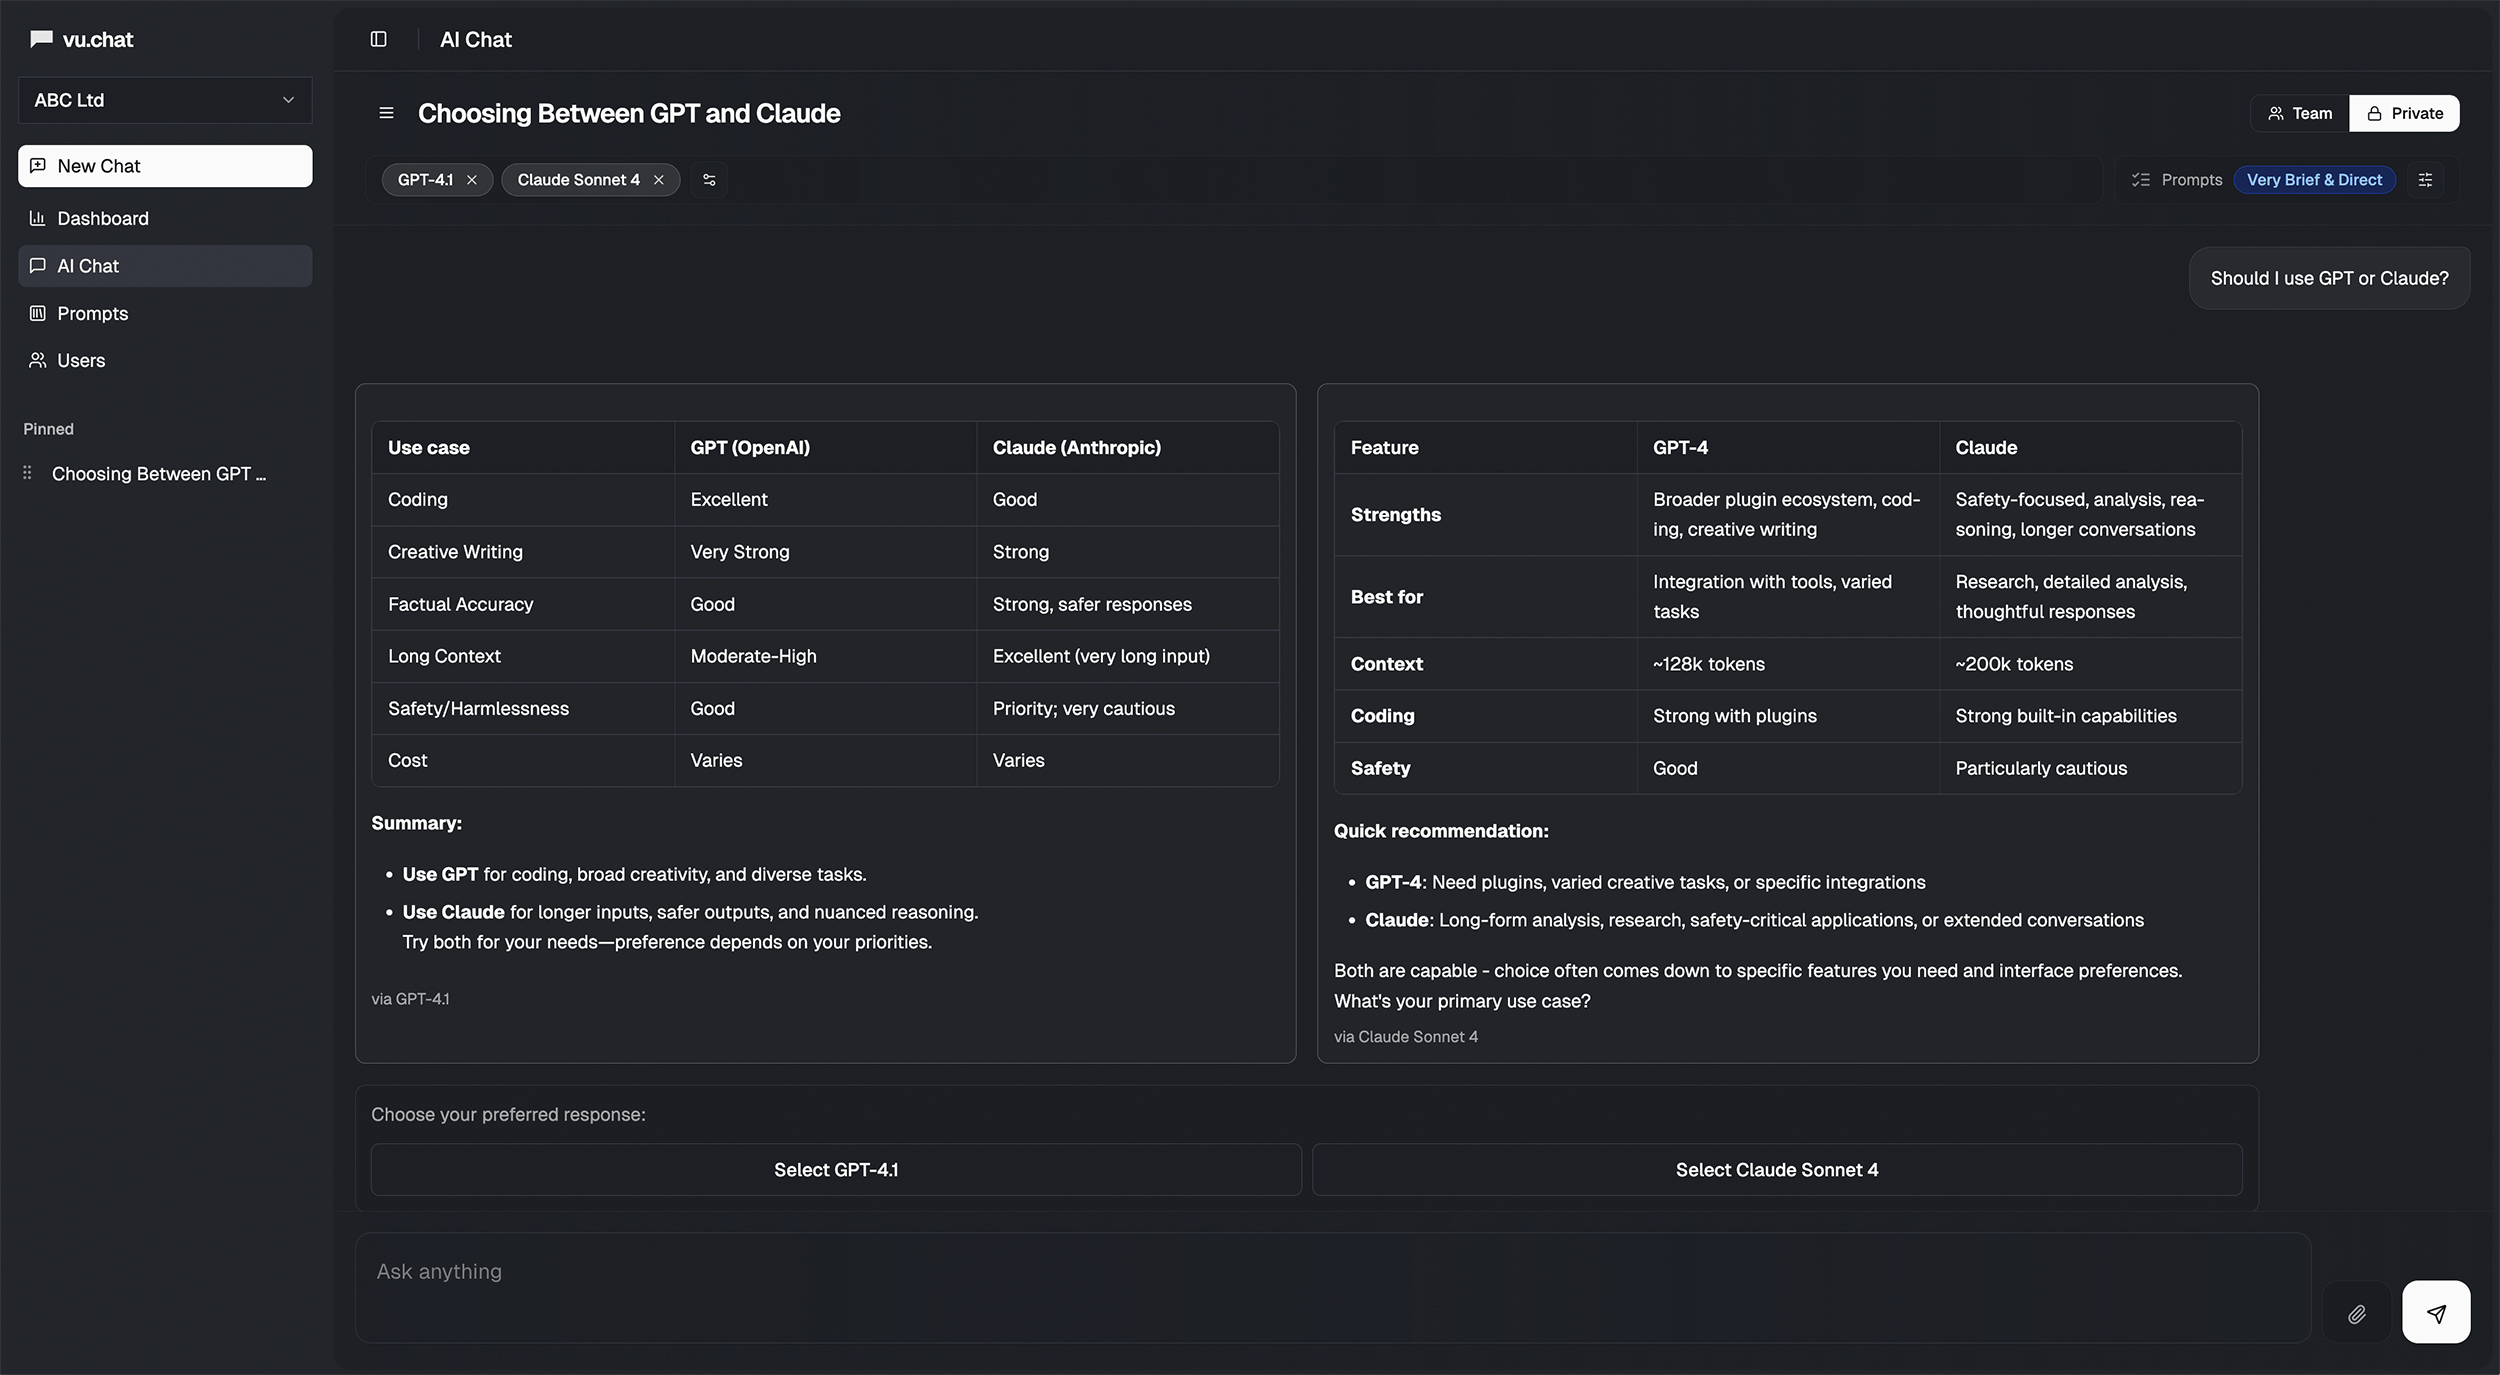The width and height of the screenshot is (2500, 1375).
Task: Open the chat menu hamburger icon
Action: (x=386, y=113)
